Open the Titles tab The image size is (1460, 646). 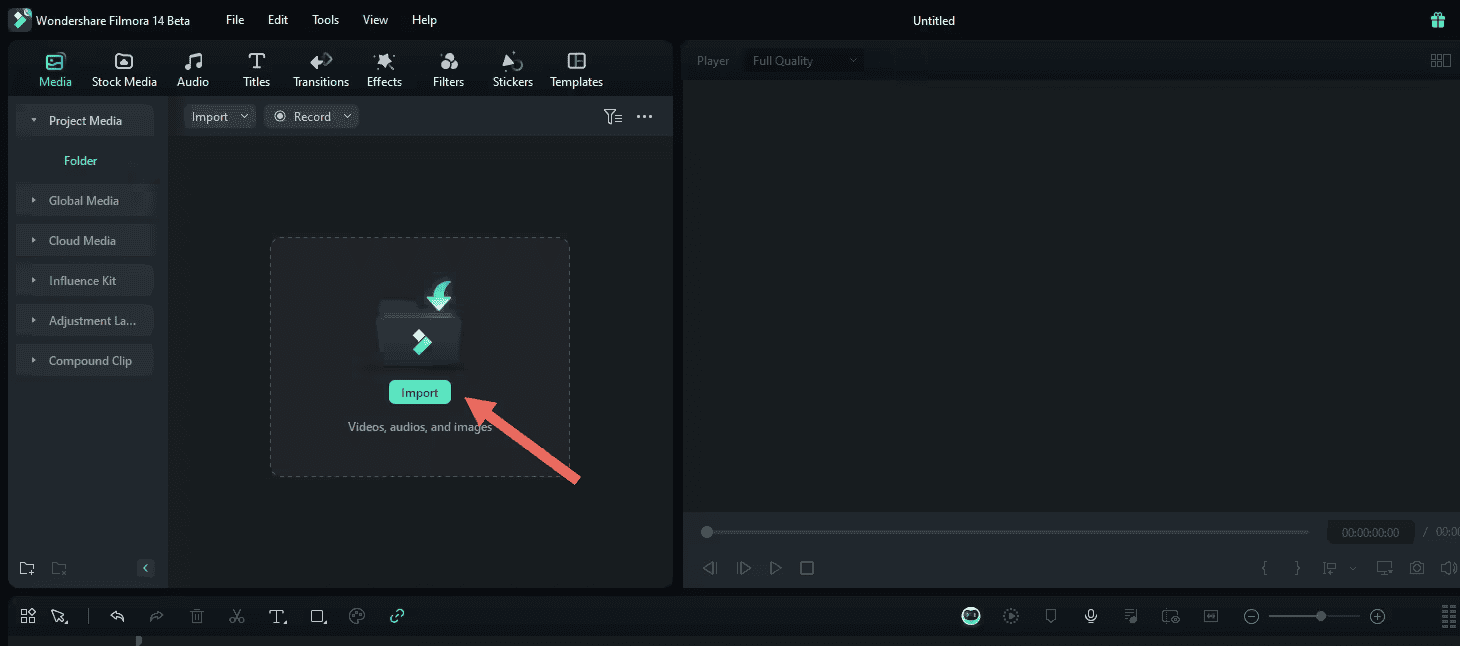pos(257,70)
